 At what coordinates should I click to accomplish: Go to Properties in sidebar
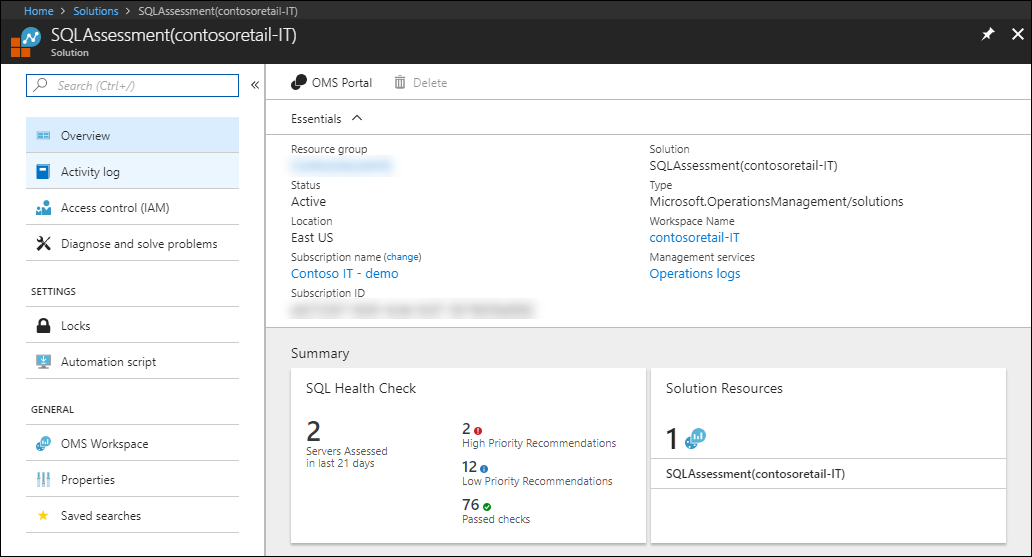coord(88,480)
